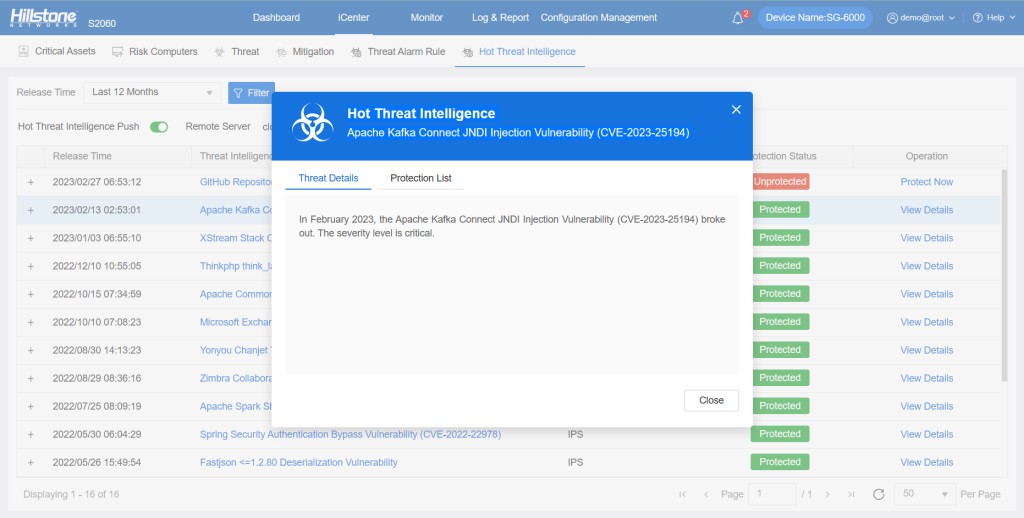
Task: Open the Help dropdown menu
Action: [x=993, y=18]
